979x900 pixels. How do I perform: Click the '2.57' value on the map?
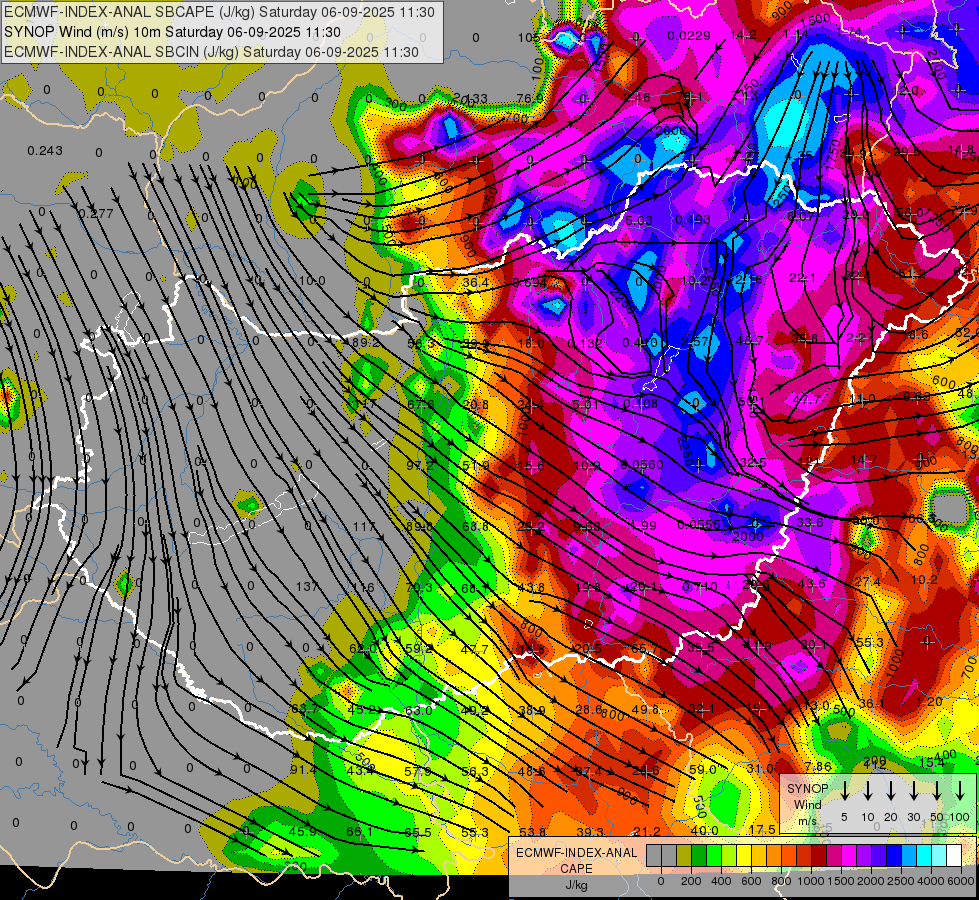tap(696, 342)
